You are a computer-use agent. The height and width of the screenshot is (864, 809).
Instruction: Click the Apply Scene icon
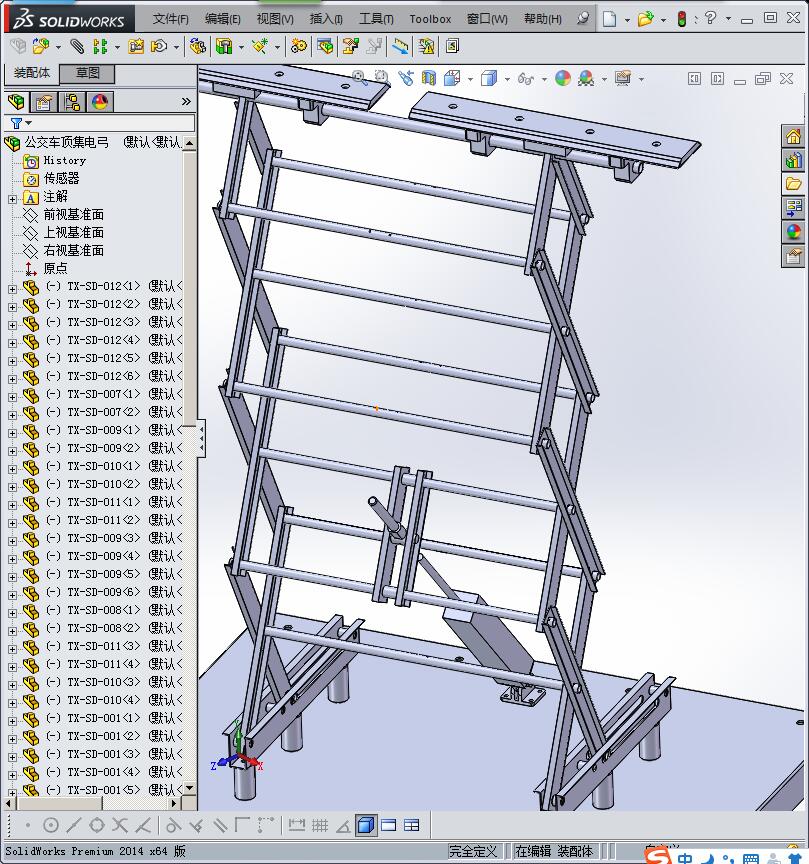[586, 78]
